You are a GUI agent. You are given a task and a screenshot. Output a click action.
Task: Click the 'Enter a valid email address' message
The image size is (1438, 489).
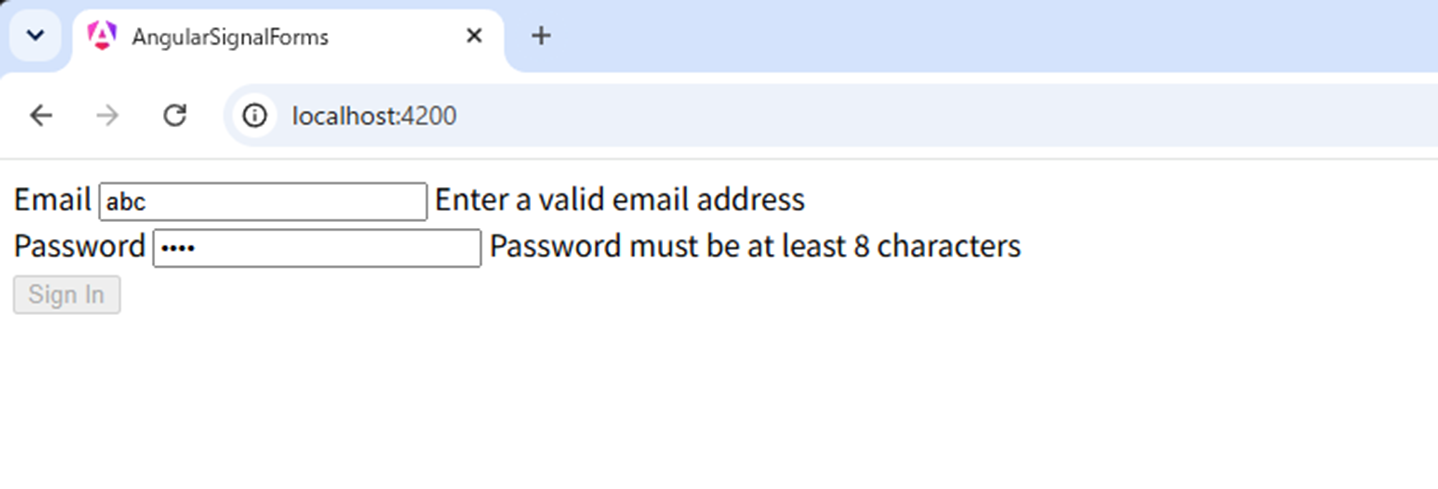click(620, 200)
